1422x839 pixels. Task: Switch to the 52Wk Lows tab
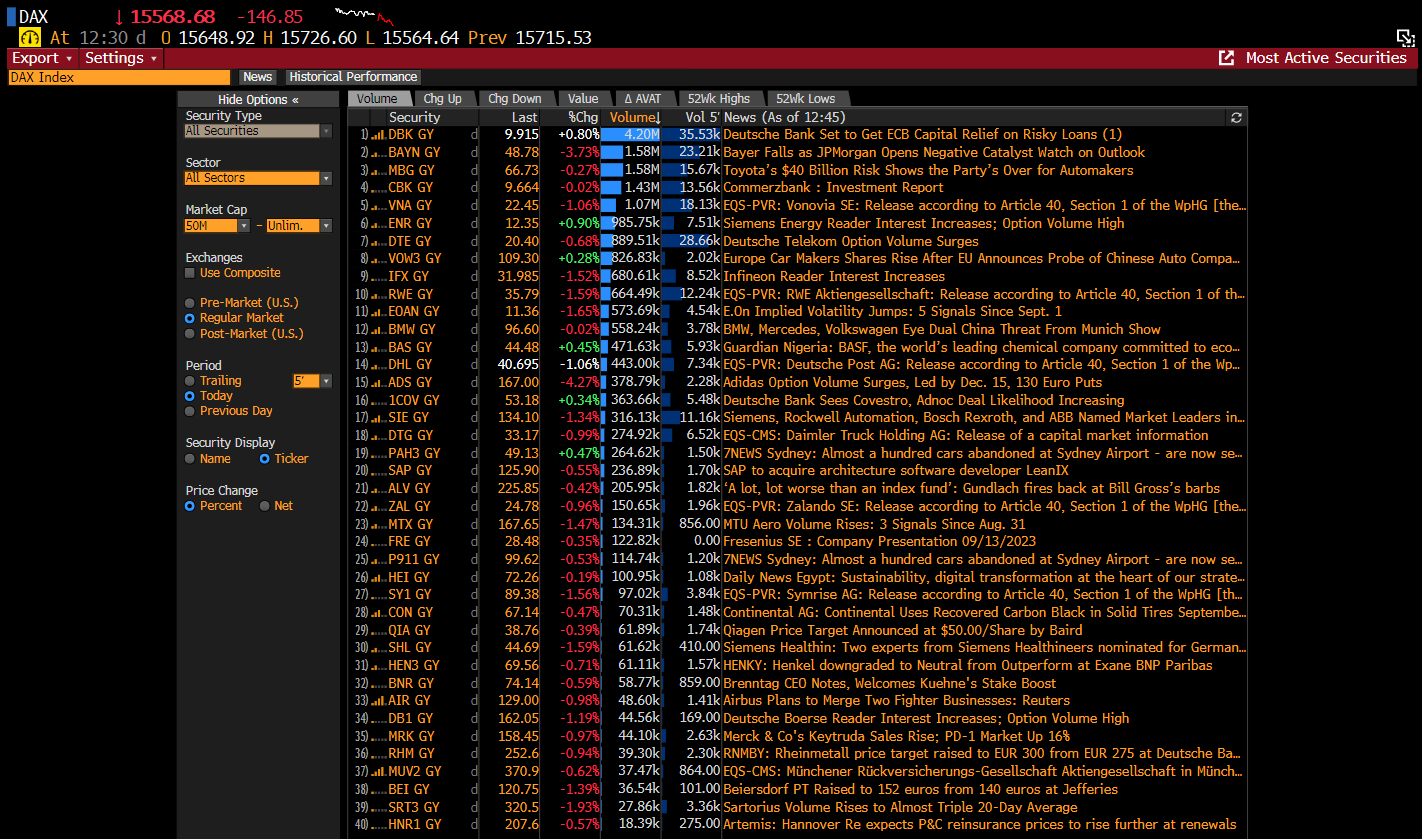click(806, 99)
